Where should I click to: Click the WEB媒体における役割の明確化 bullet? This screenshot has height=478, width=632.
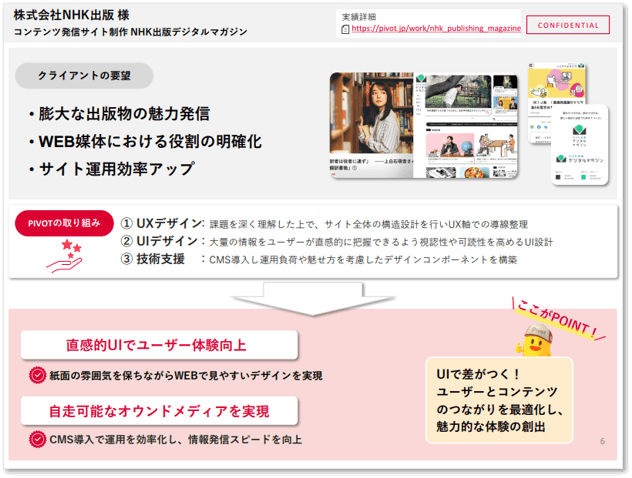(145, 141)
